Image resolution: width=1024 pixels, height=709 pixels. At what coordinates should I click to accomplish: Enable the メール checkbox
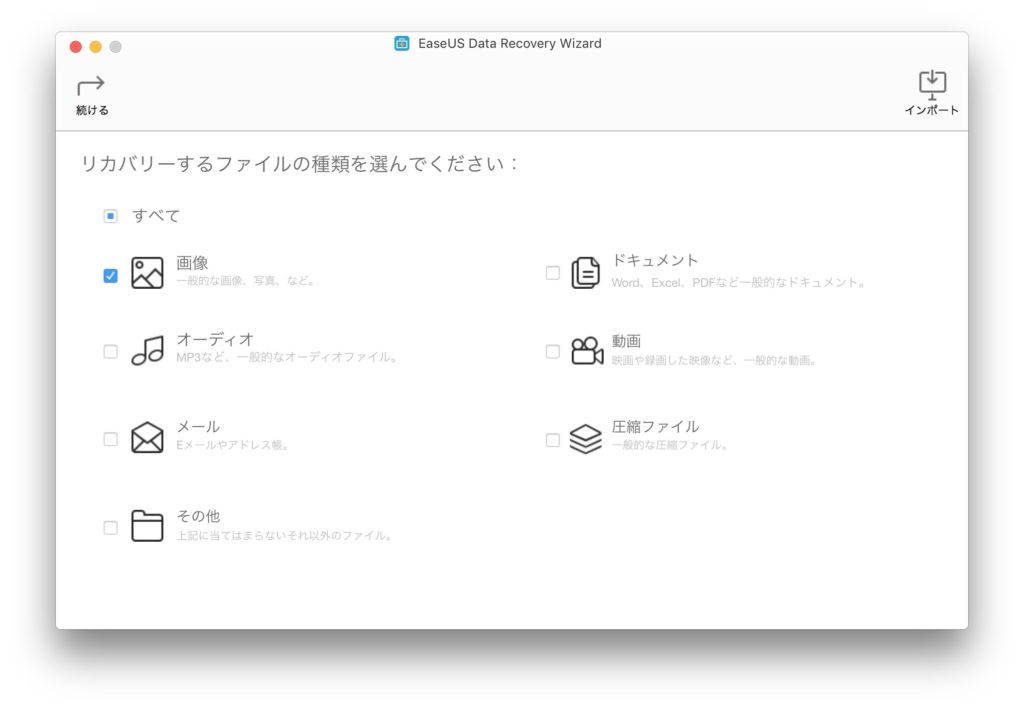click(110, 439)
